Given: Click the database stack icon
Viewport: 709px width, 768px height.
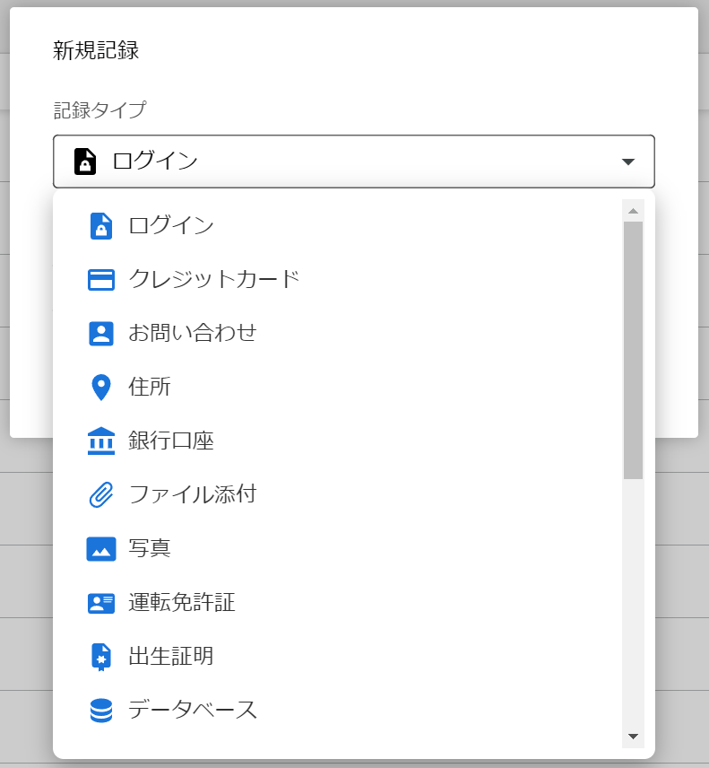Looking at the screenshot, I should (101, 711).
